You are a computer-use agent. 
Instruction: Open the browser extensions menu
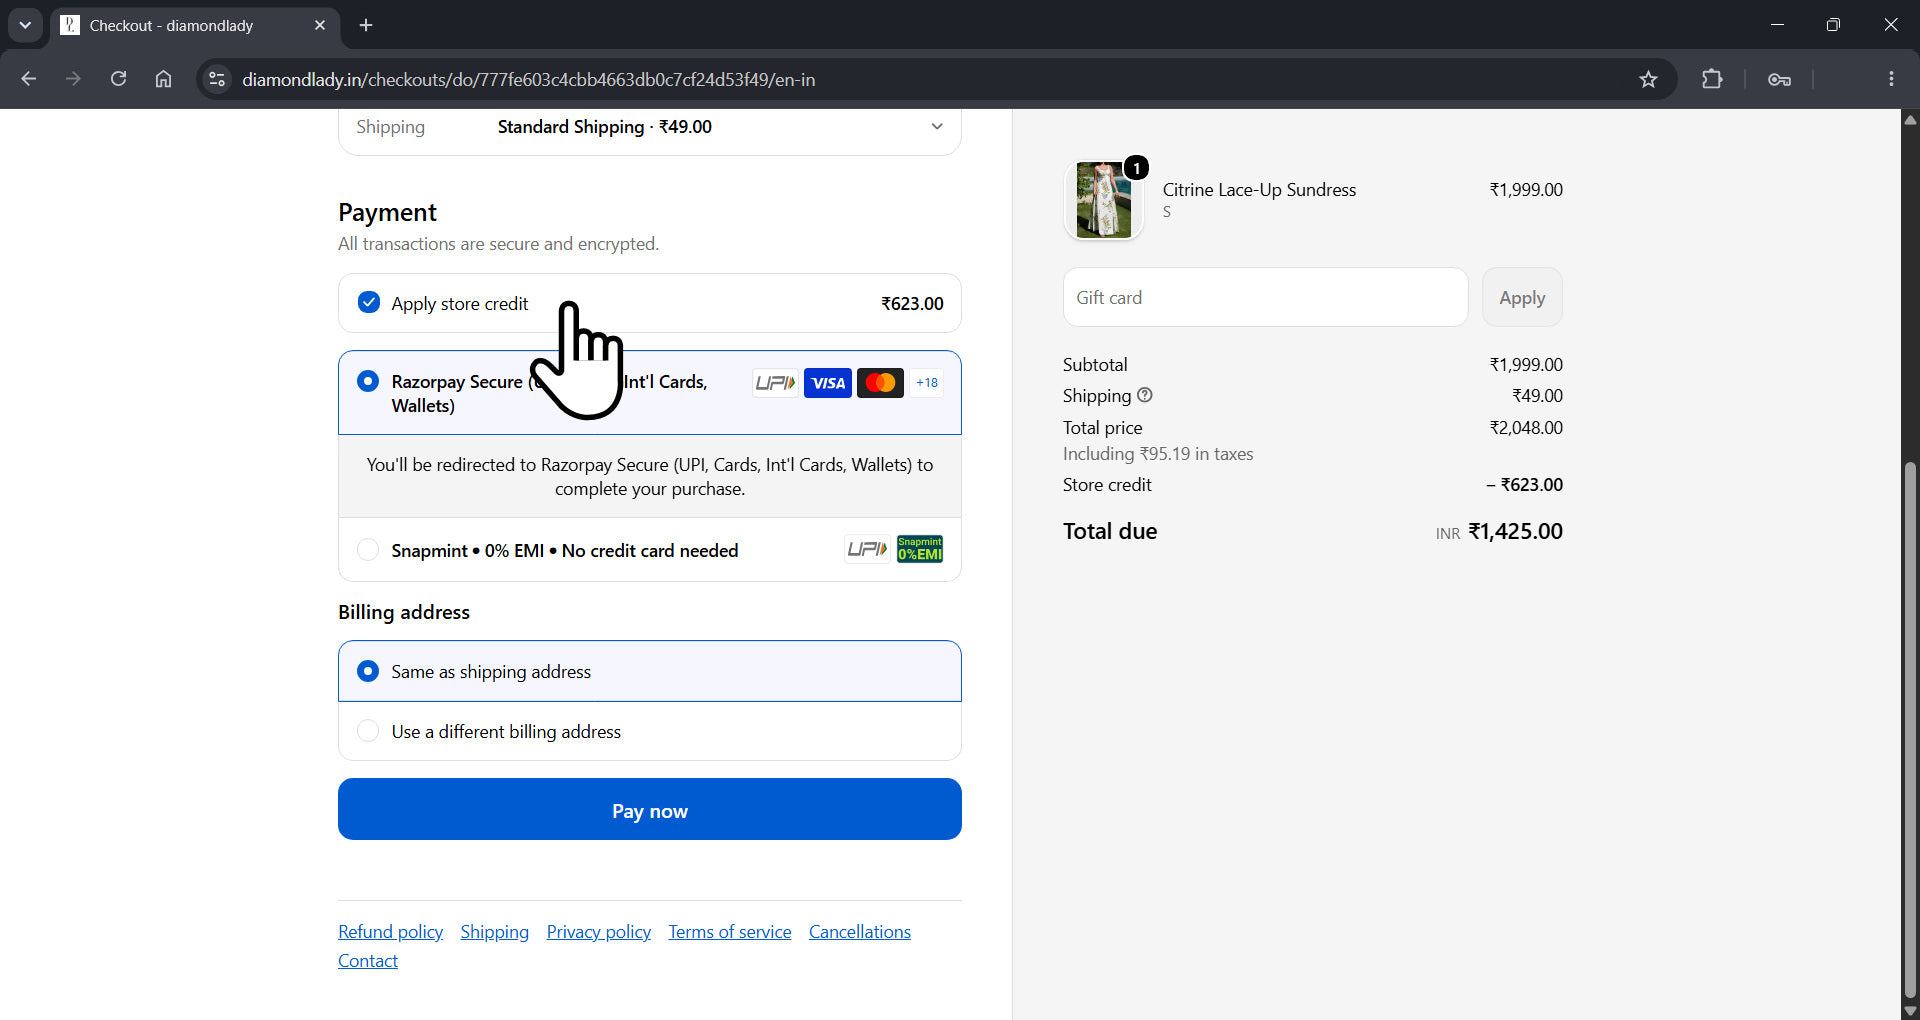coord(1712,79)
